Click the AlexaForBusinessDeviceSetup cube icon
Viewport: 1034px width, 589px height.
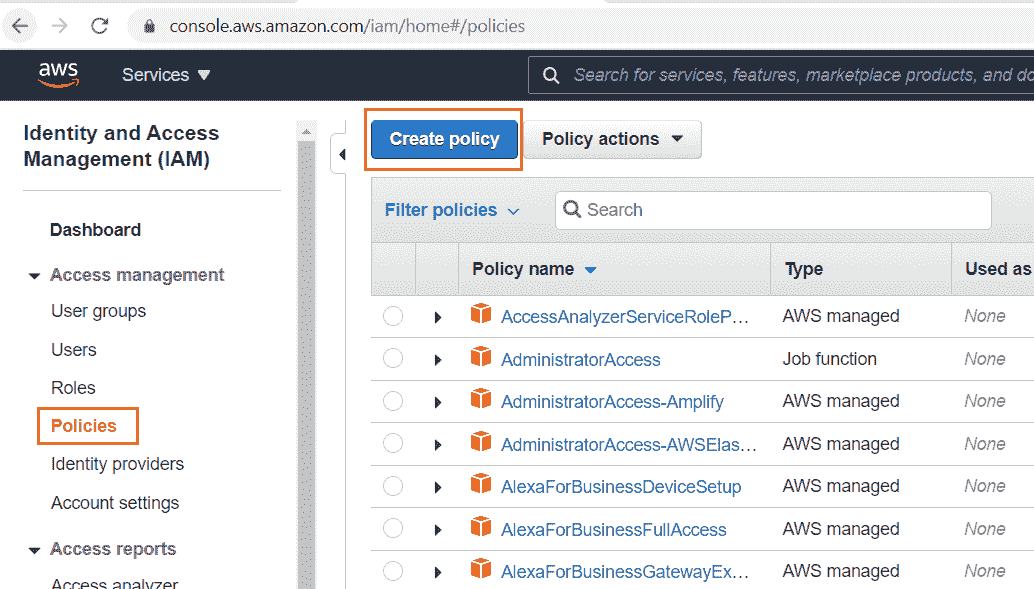pyautogui.click(x=481, y=484)
